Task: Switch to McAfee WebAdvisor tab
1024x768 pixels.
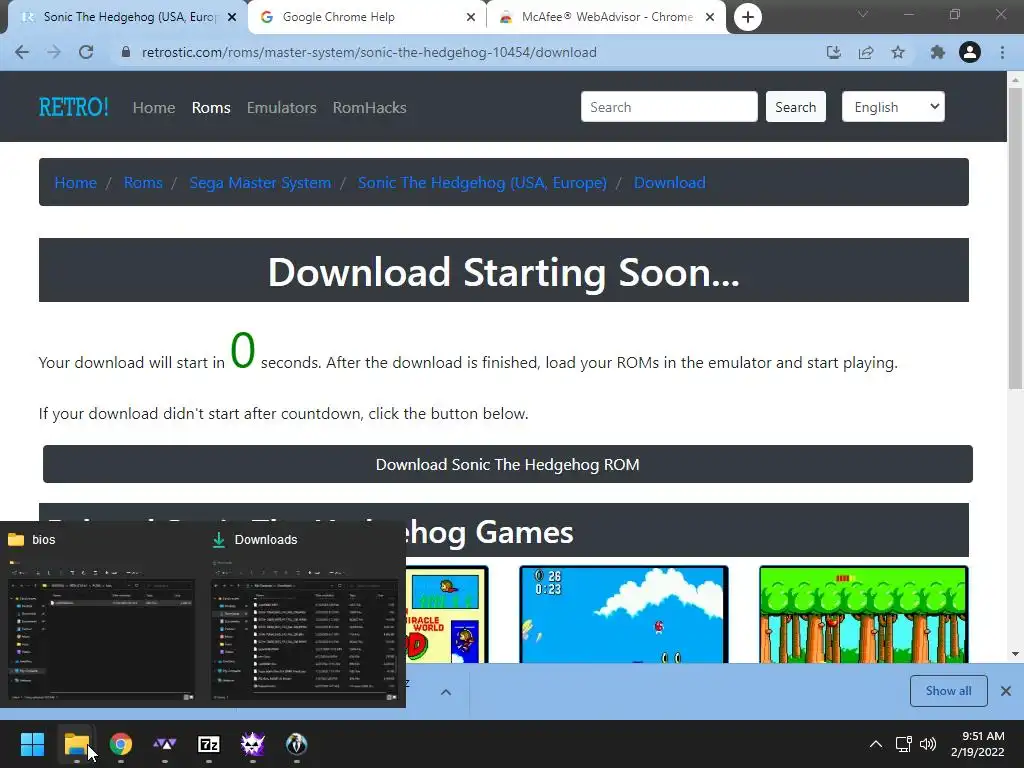Action: (x=606, y=17)
